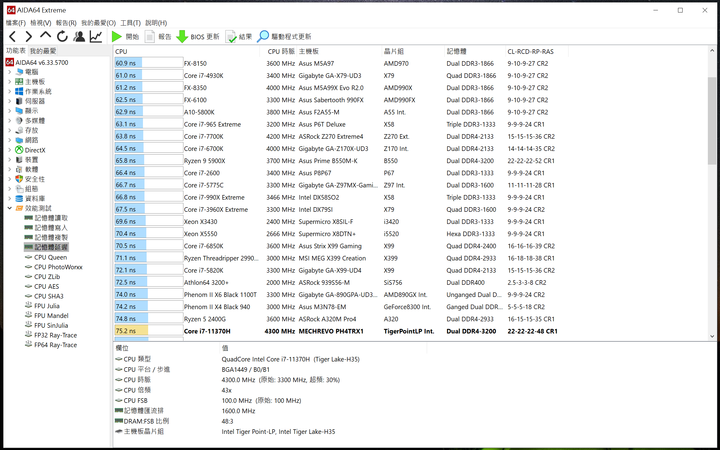Select the 裝置 devices tree item
Image resolution: width=720 pixels, height=450 pixels.
[x=27, y=160]
